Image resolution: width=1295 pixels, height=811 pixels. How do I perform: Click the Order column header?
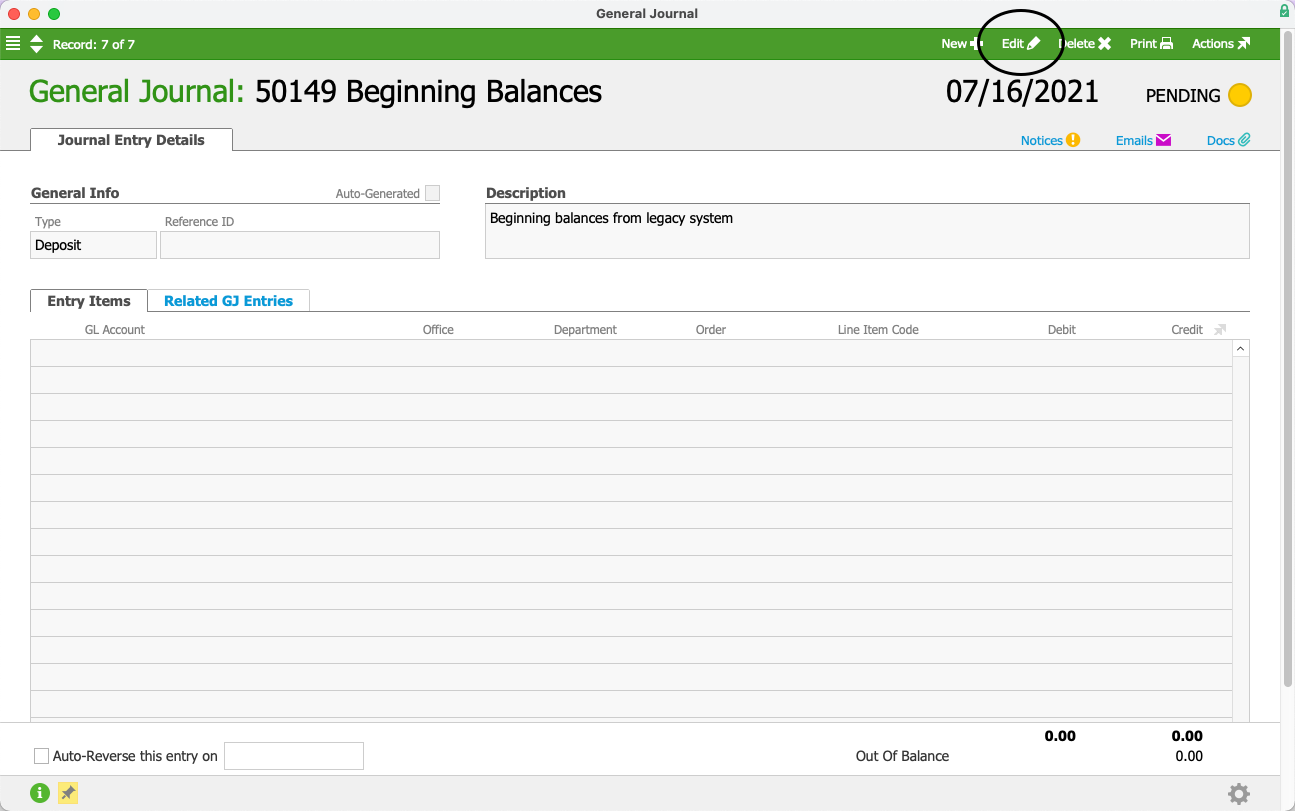pos(711,330)
